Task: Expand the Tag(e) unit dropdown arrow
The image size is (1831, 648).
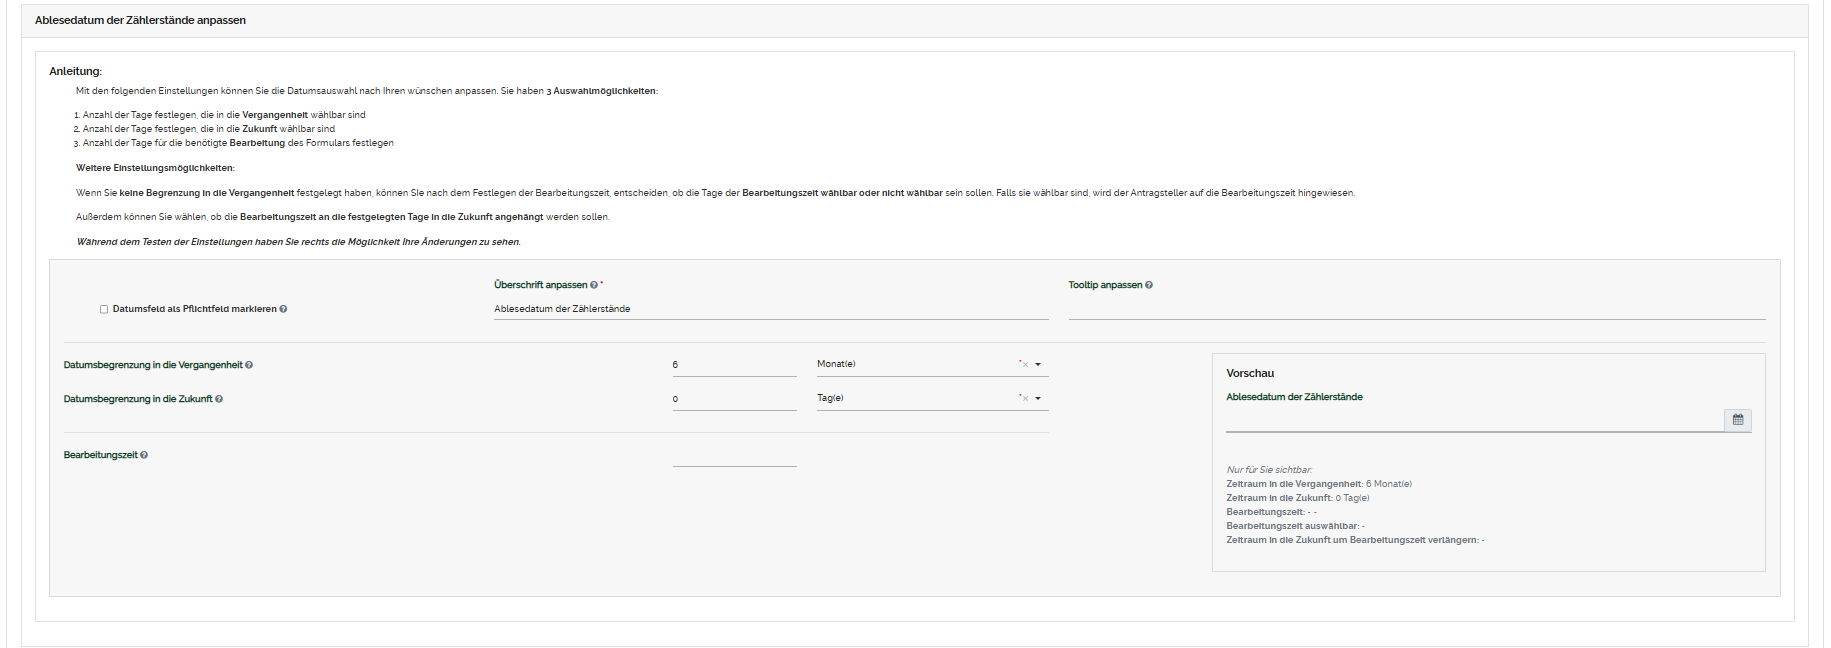Action: pos(1038,399)
